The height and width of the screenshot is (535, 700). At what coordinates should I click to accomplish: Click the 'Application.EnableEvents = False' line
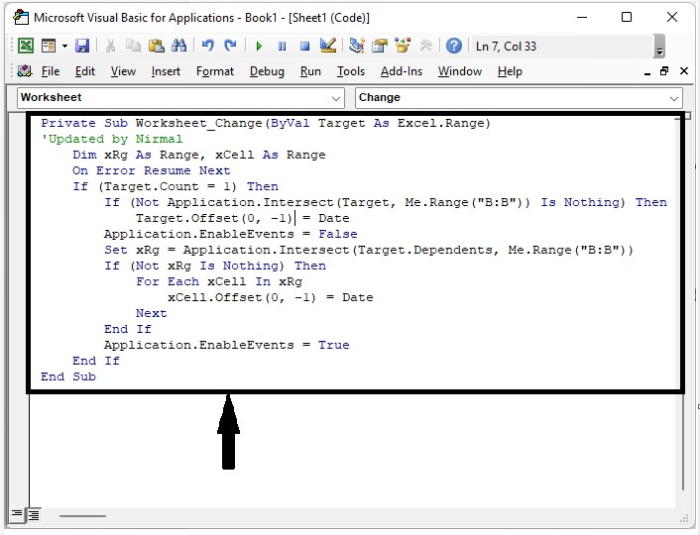pos(231,234)
